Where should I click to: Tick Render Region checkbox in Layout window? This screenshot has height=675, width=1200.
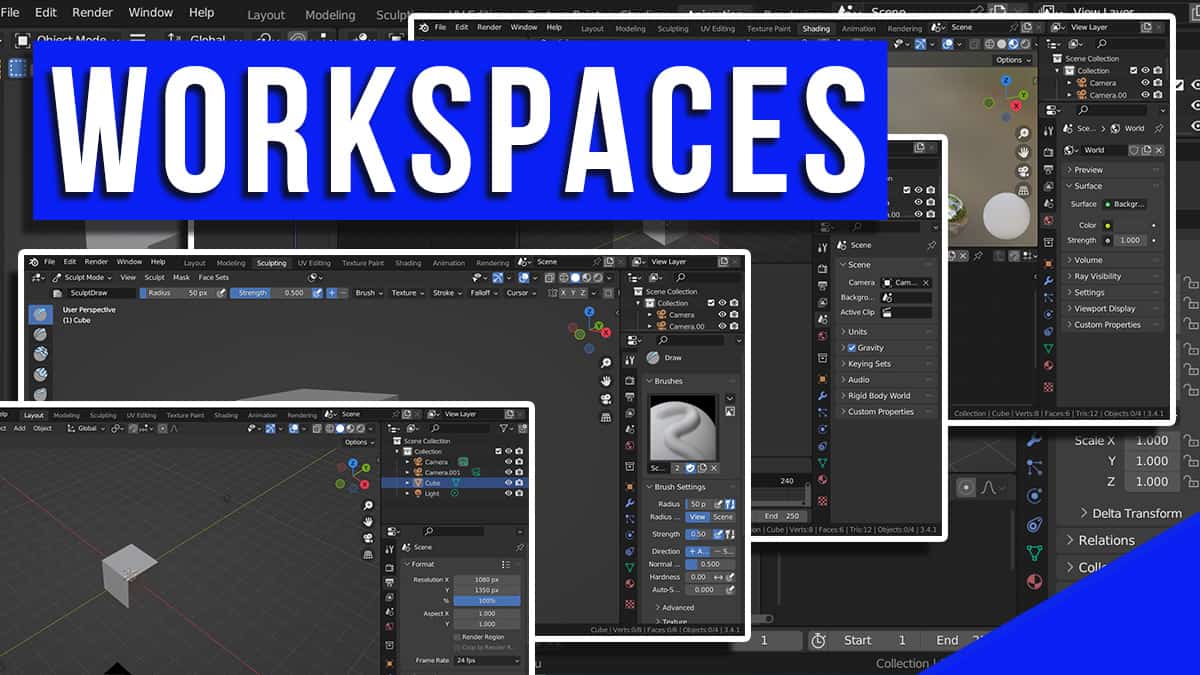pyautogui.click(x=458, y=637)
